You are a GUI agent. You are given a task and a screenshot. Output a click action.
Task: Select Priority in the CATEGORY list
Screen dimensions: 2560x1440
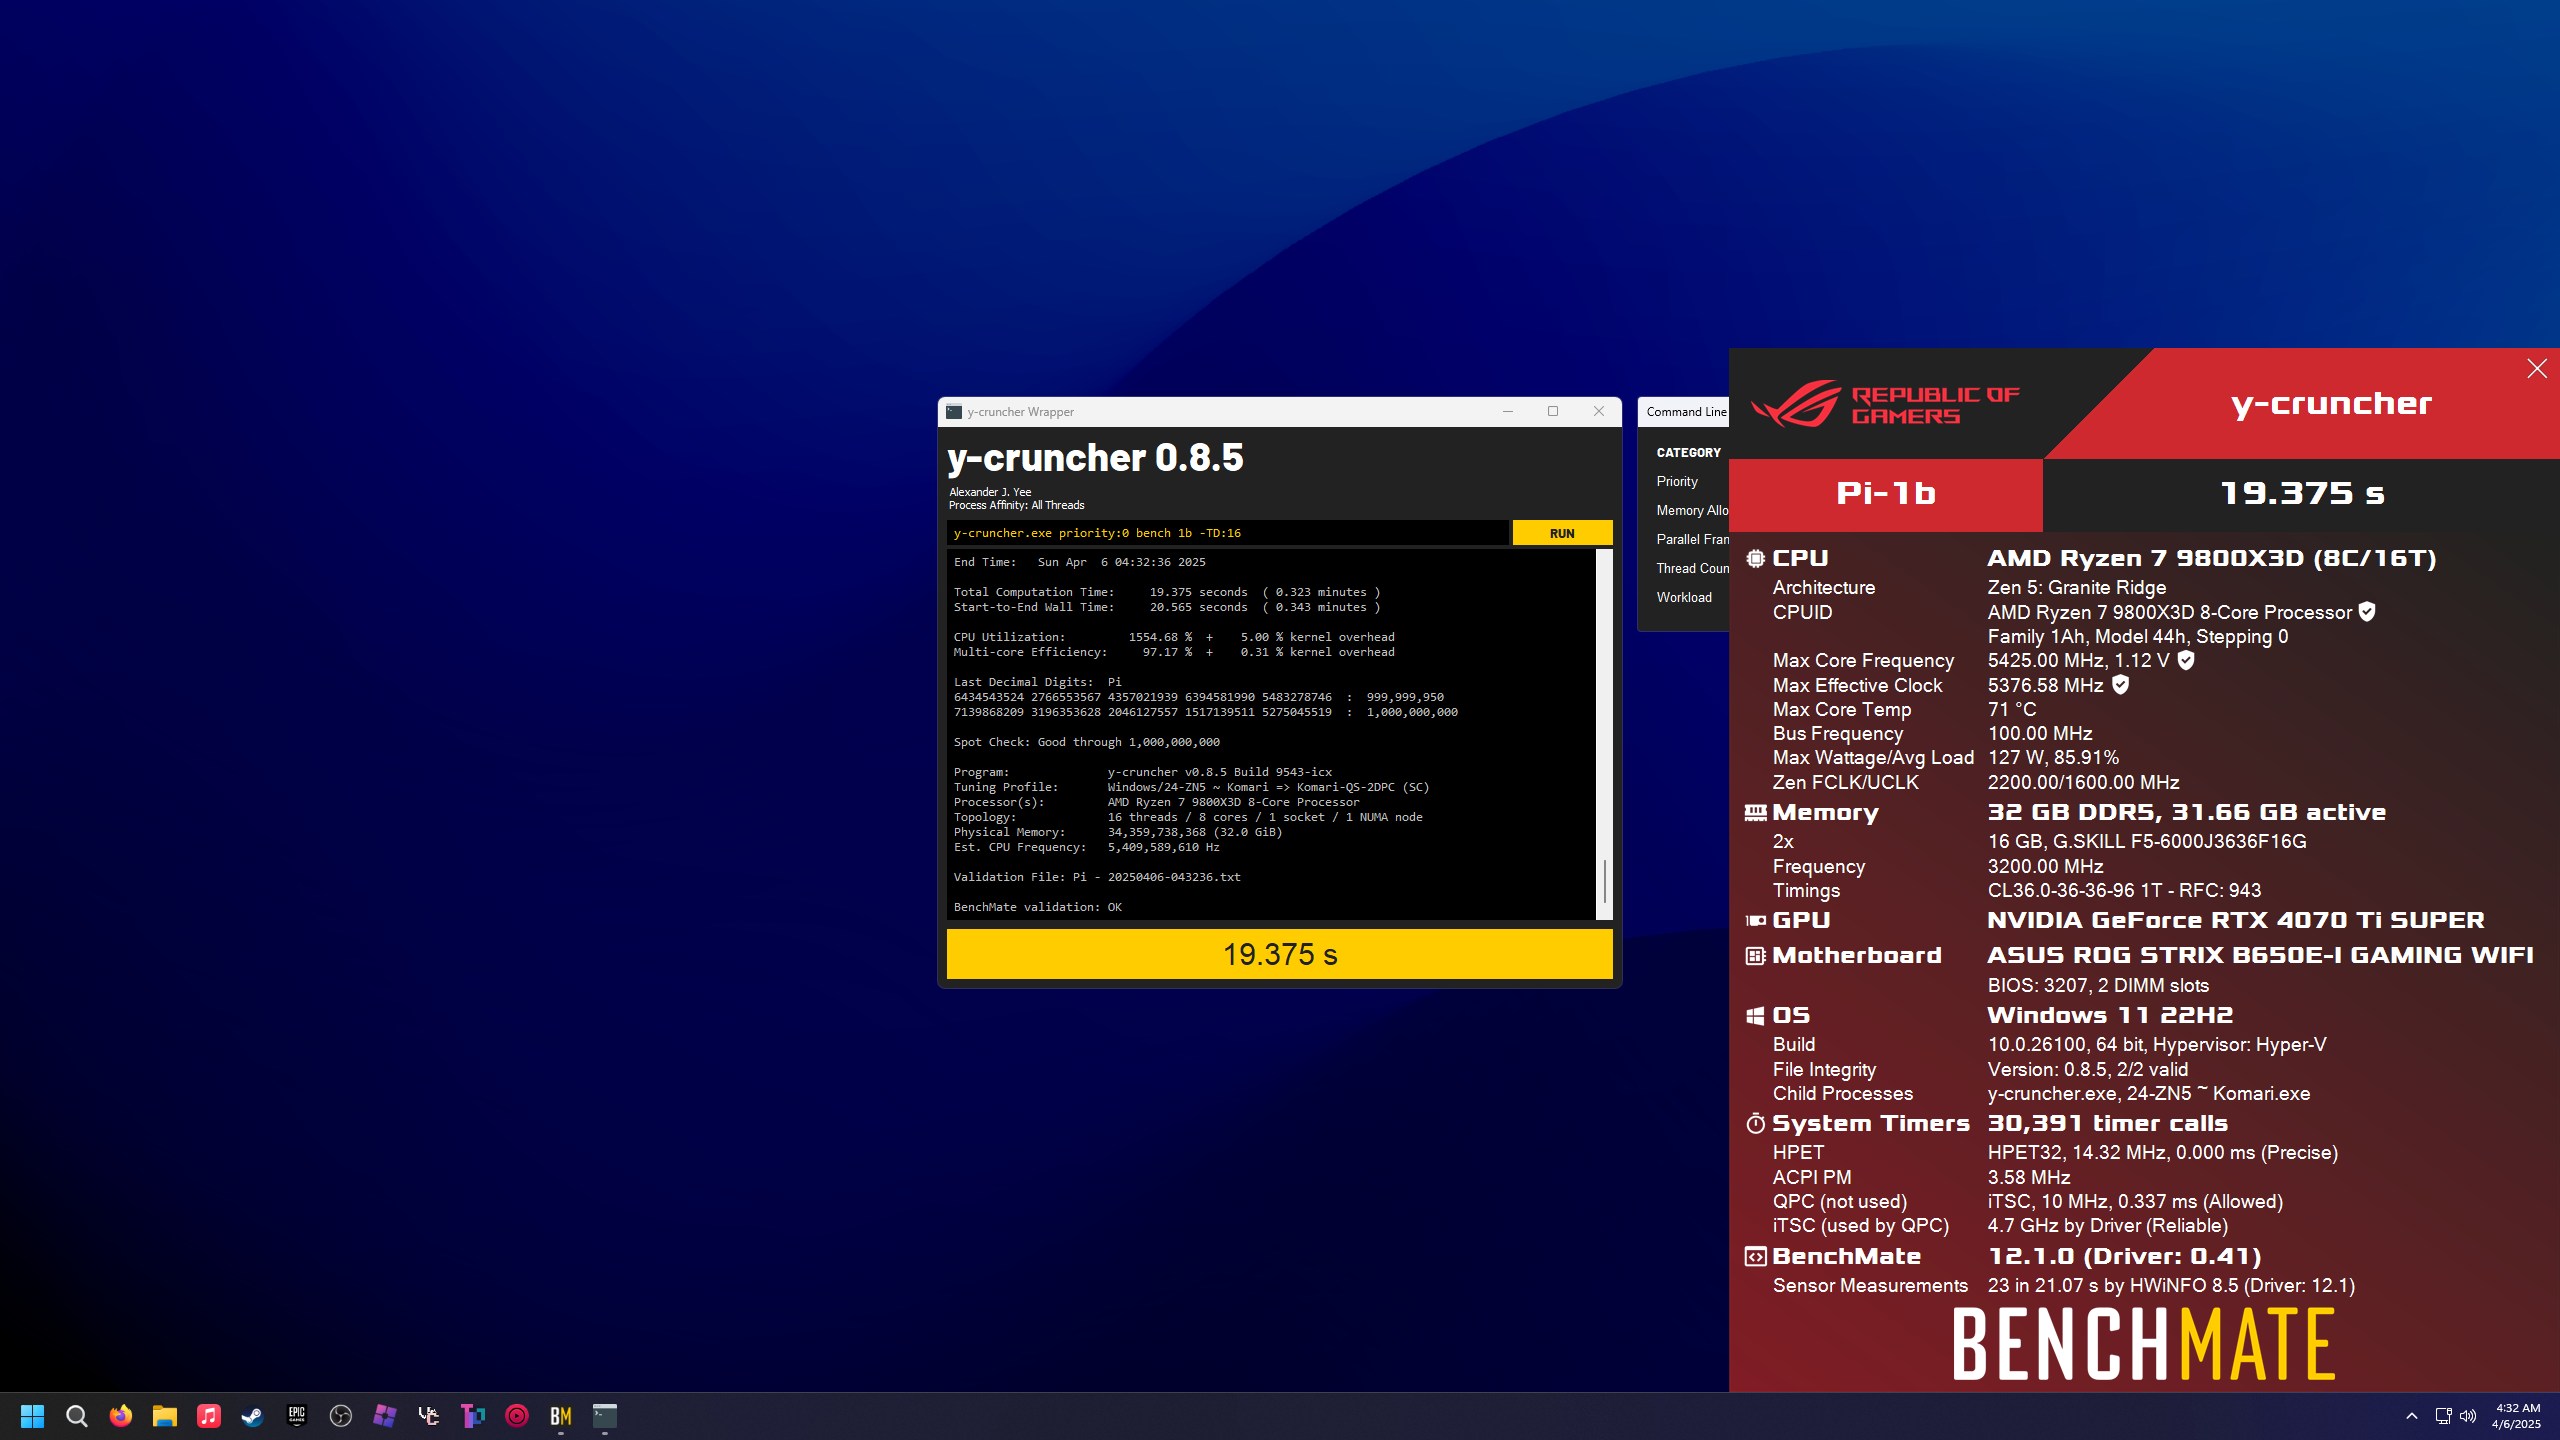coord(1677,481)
